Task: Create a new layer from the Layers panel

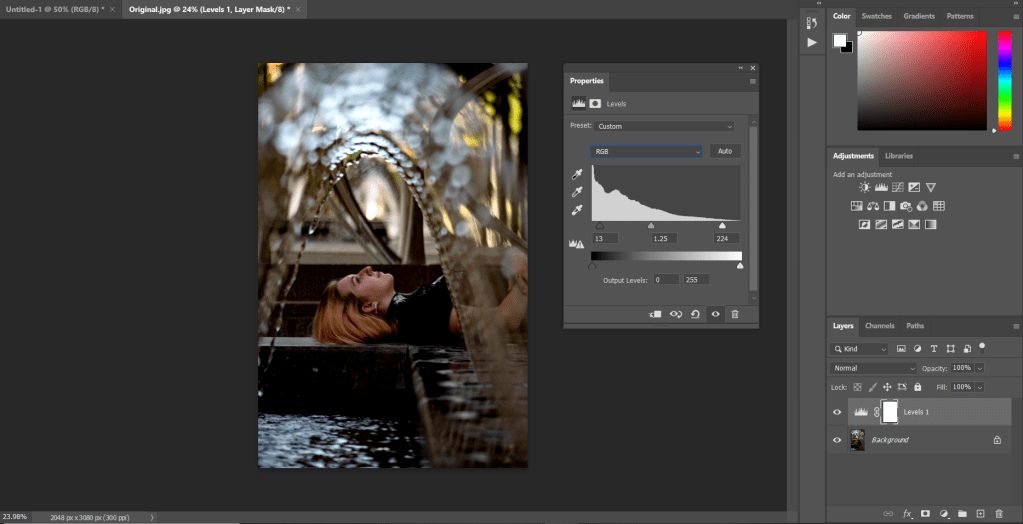Action: click(x=980, y=513)
